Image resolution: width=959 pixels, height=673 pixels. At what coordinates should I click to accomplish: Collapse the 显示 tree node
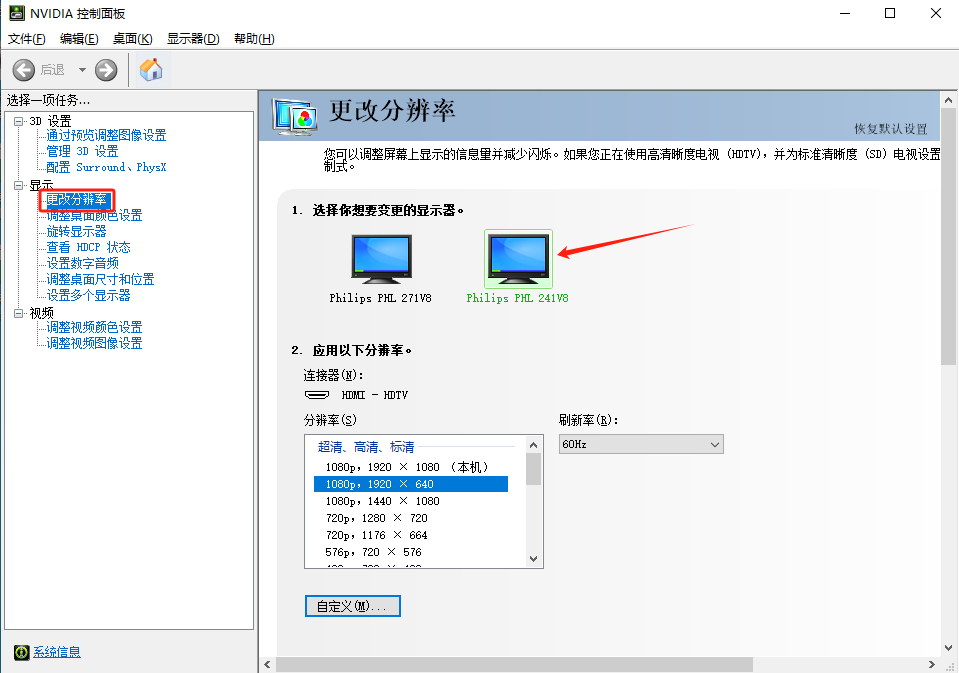click(18, 185)
